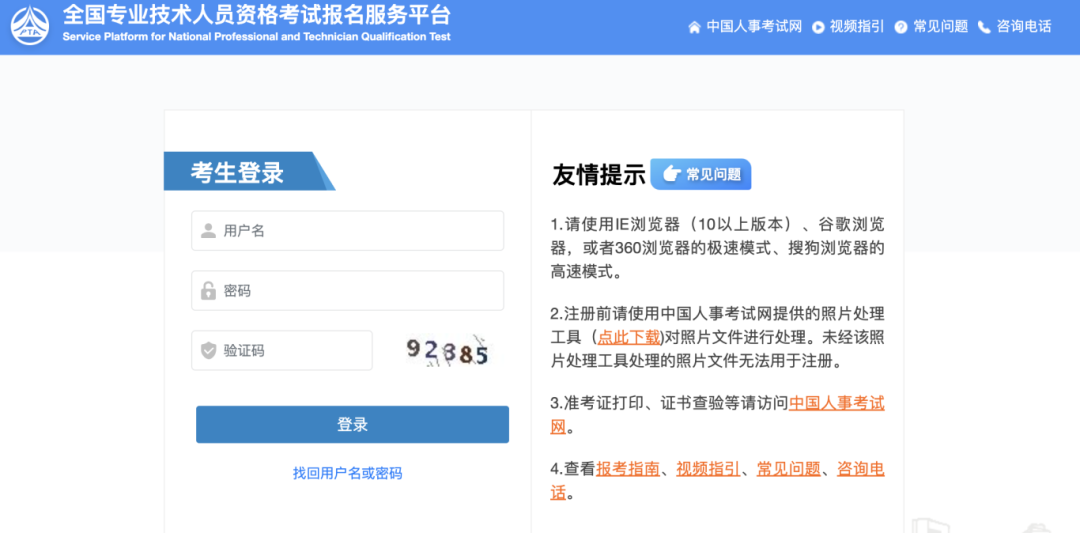Click the English subtitle Service Platform for National Professional

click(x=256, y=36)
